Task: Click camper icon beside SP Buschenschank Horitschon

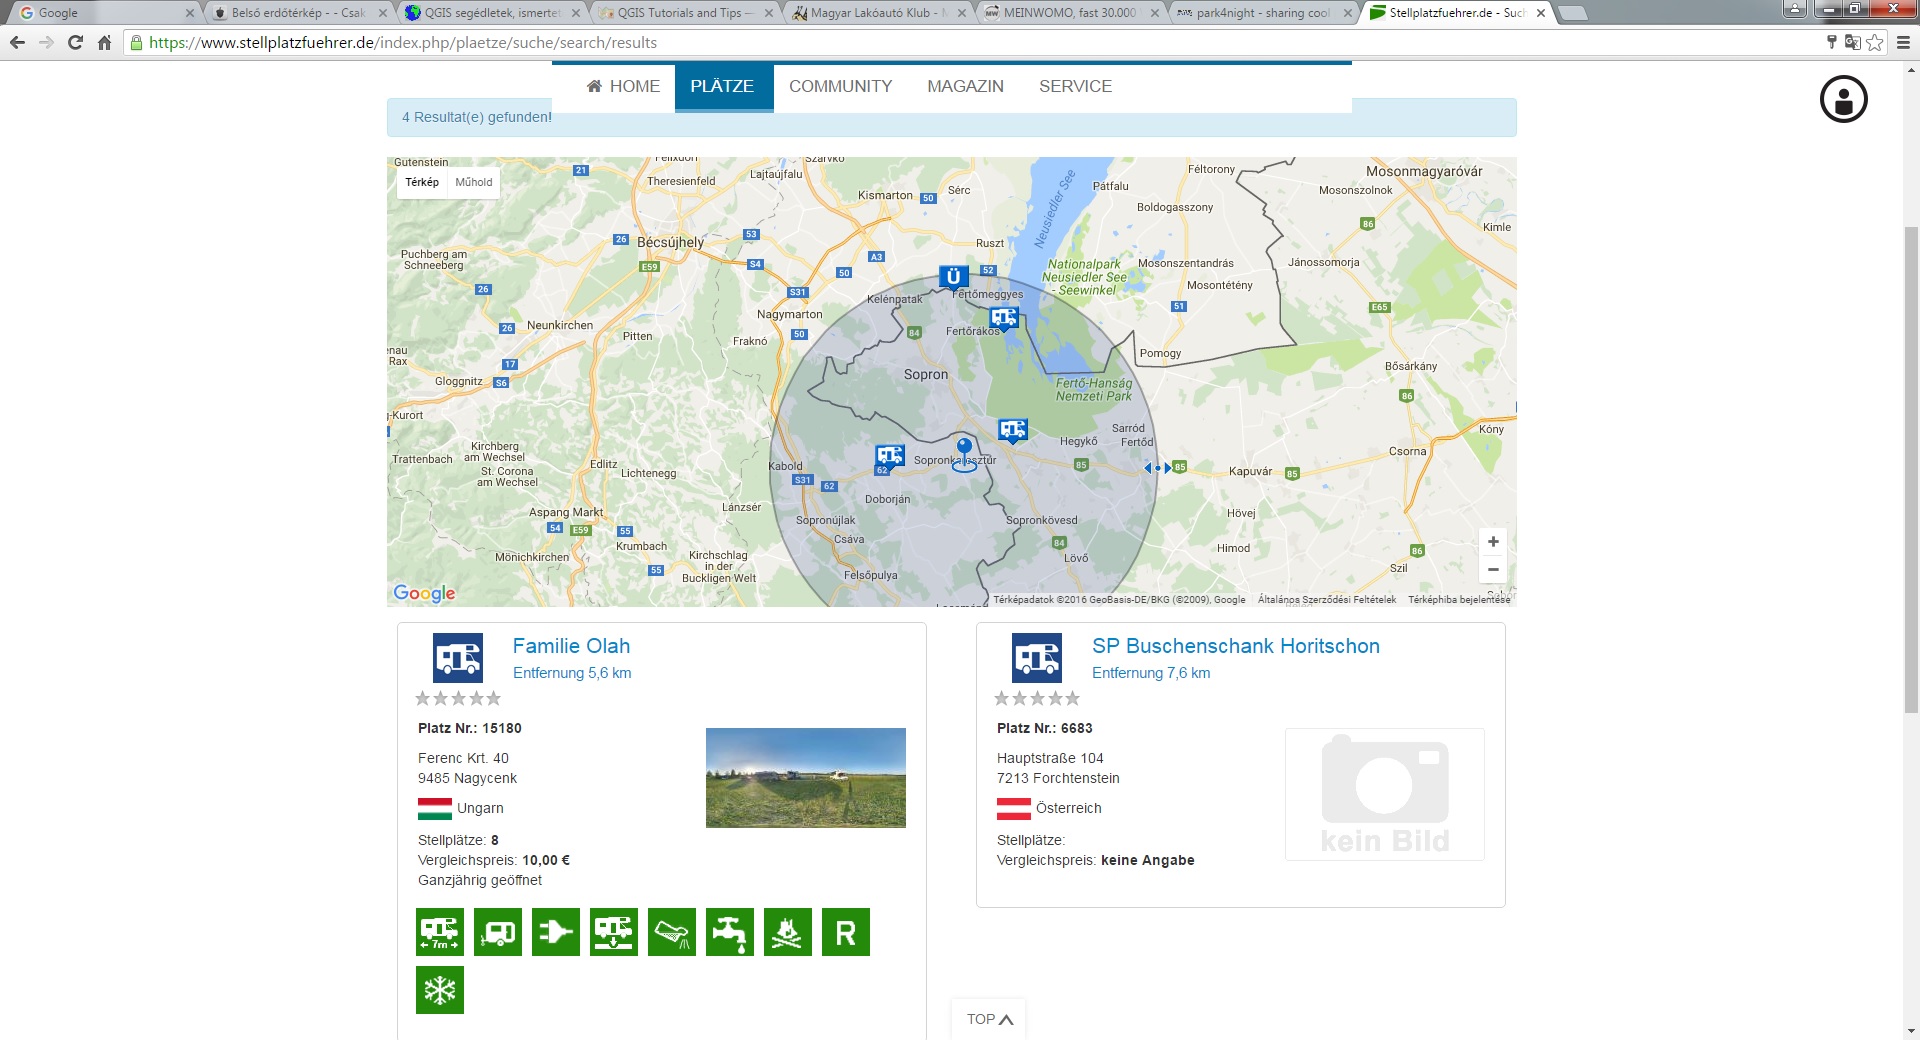Action: tap(1037, 658)
